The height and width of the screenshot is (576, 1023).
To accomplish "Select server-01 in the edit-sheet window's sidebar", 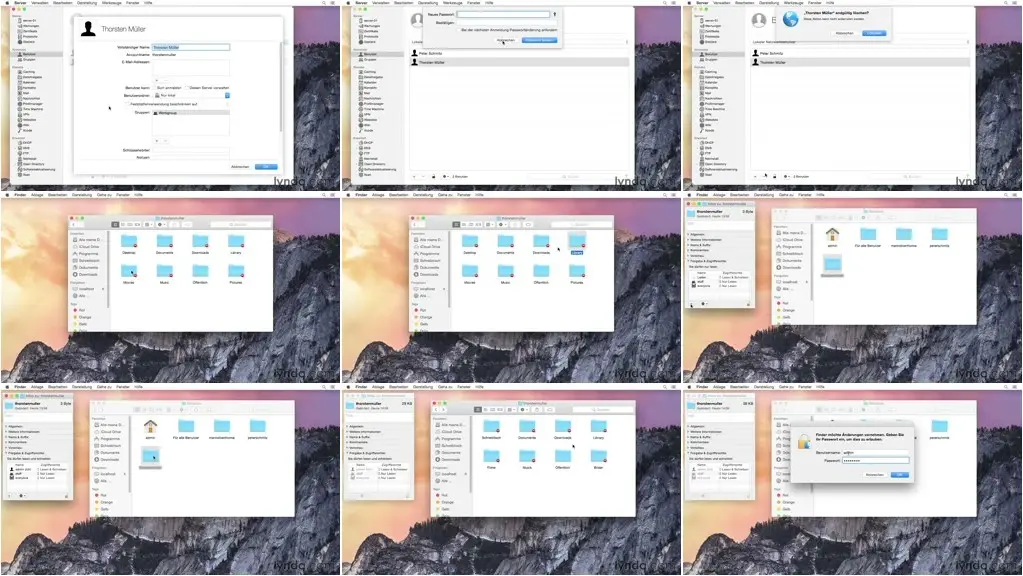I will (x=29, y=21).
